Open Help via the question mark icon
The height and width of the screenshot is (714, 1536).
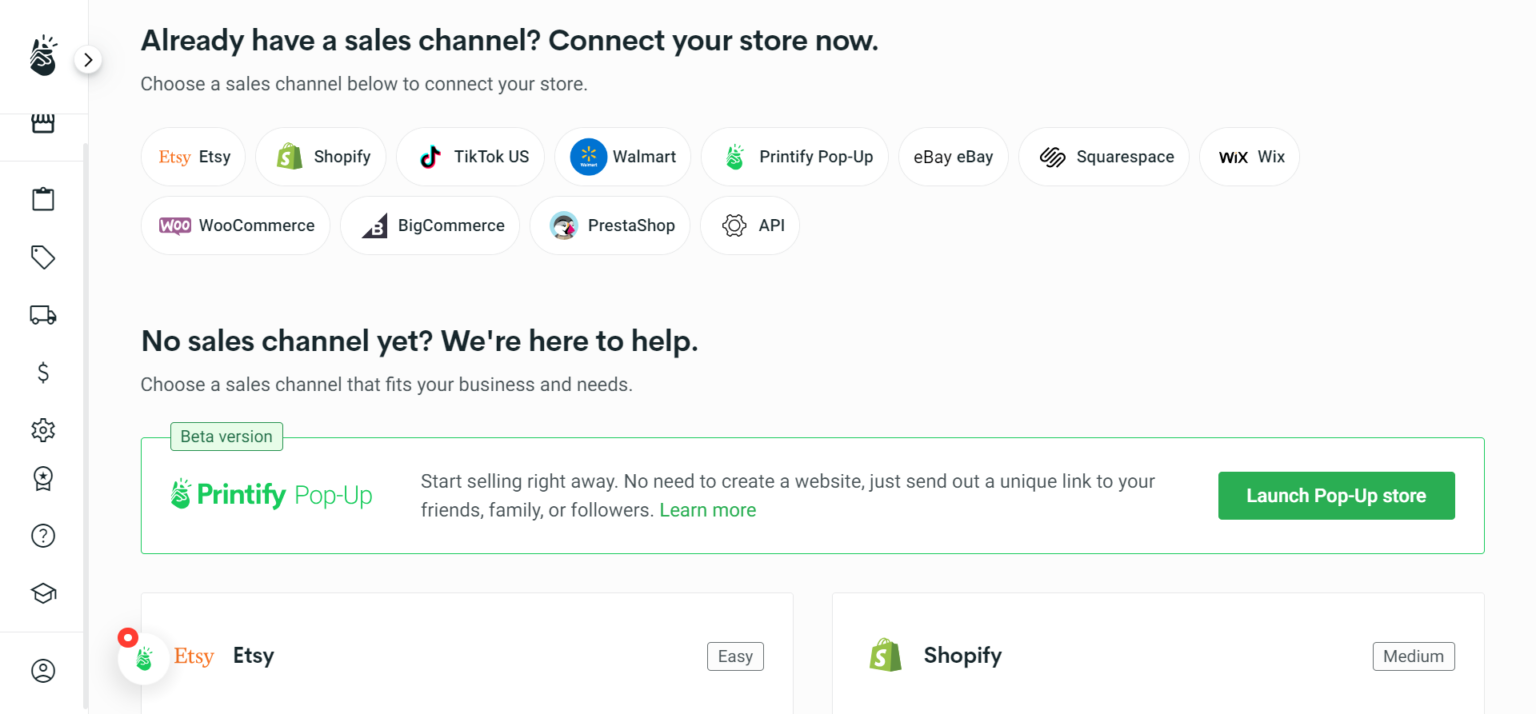click(x=43, y=535)
